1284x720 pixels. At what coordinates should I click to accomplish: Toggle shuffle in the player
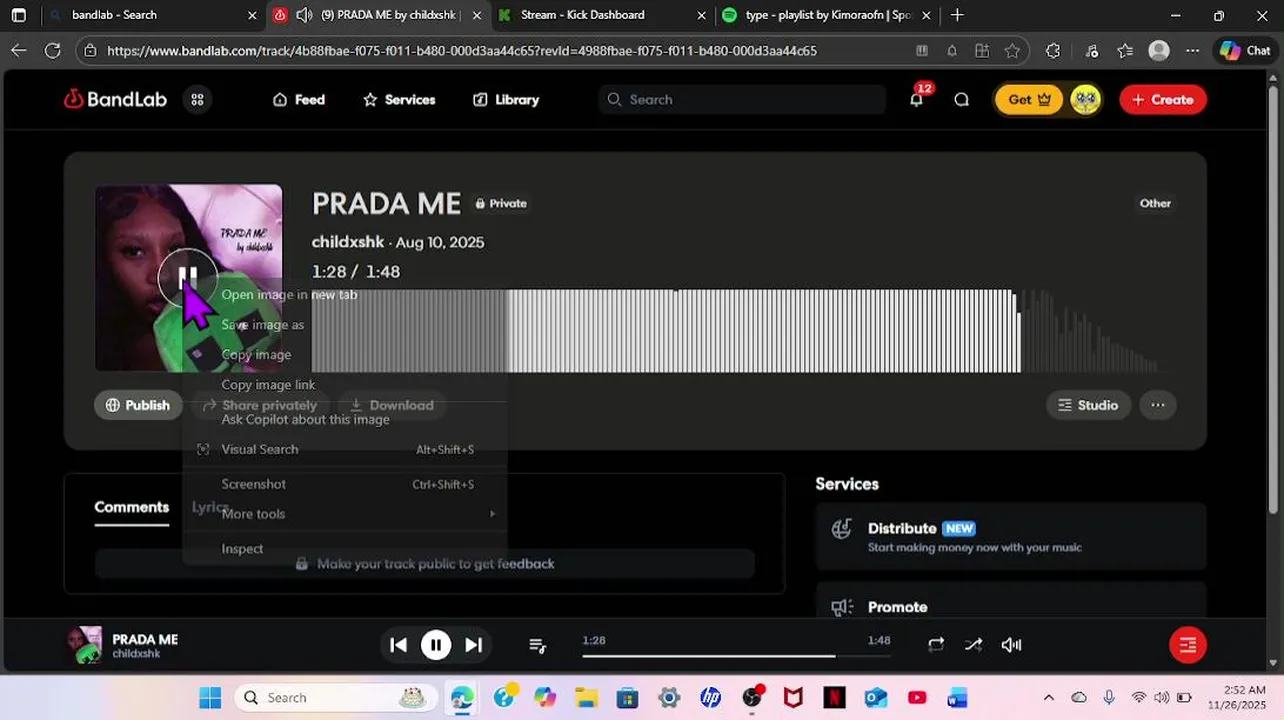click(x=973, y=645)
